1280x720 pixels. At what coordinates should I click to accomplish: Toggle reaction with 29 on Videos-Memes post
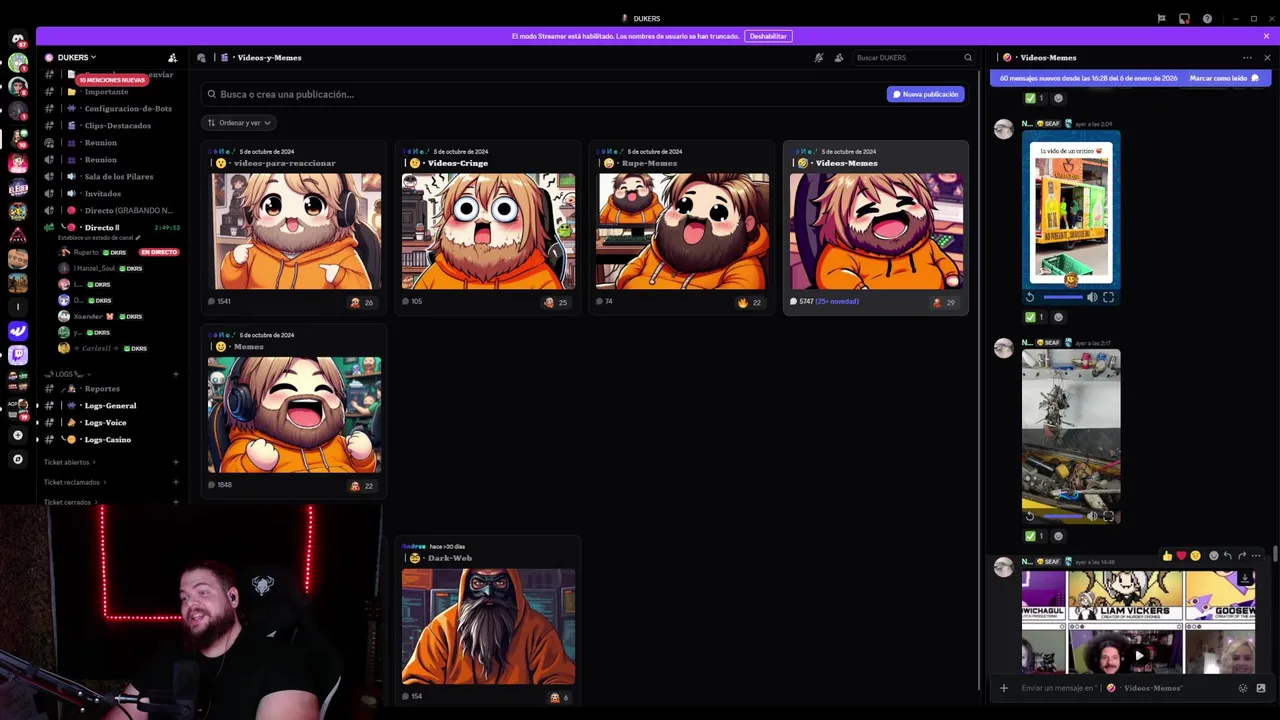click(944, 302)
